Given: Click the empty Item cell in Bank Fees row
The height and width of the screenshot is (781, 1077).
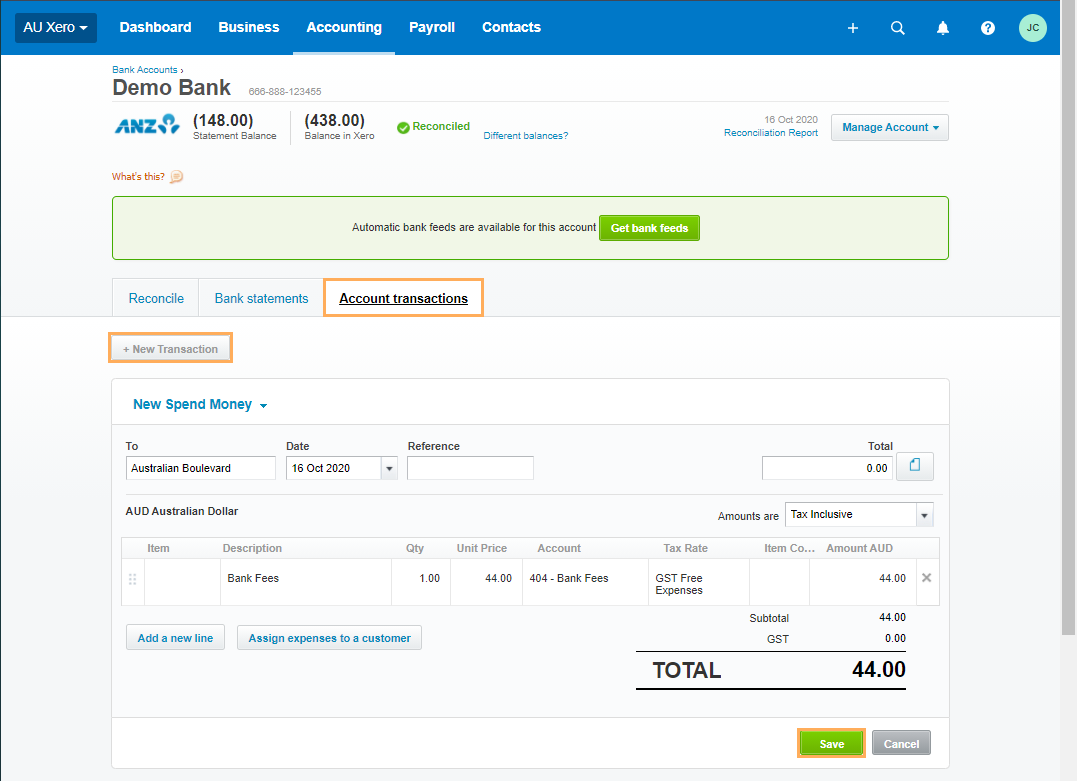Looking at the screenshot, I should click(x=182, y=582).
